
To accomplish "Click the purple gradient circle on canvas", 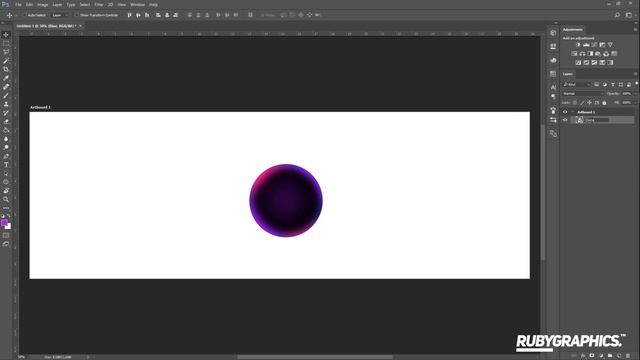I will [286, 200].
